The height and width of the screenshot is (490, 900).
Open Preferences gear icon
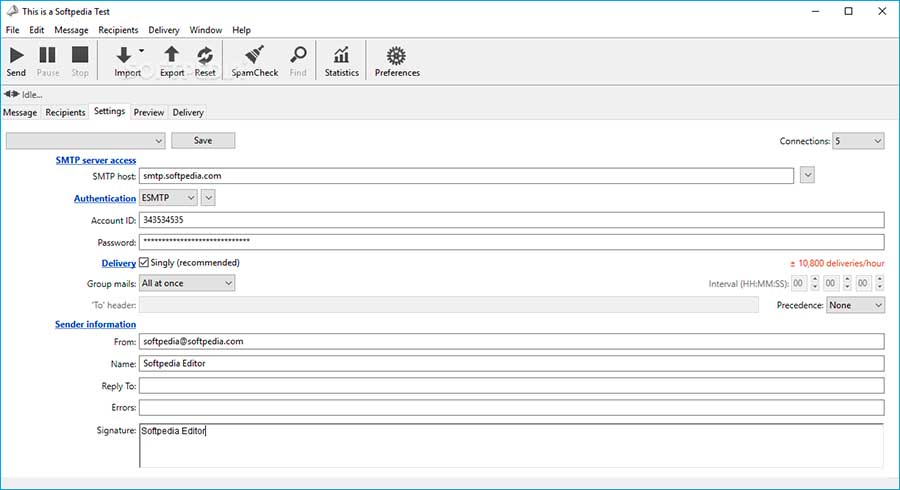tap(397, 58)
